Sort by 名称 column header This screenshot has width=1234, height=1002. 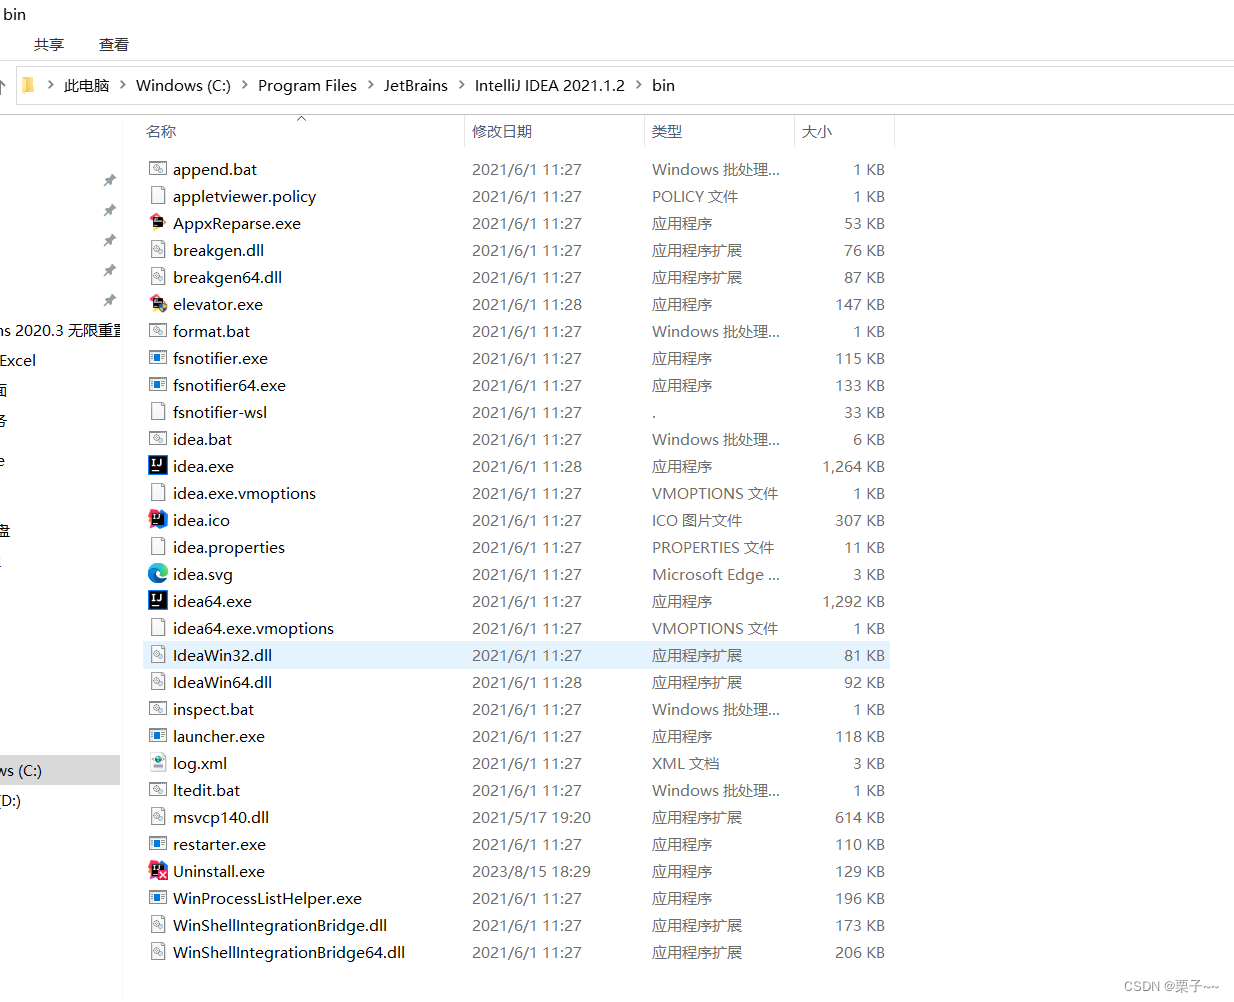pyautogui.click(x=161, y=132)
